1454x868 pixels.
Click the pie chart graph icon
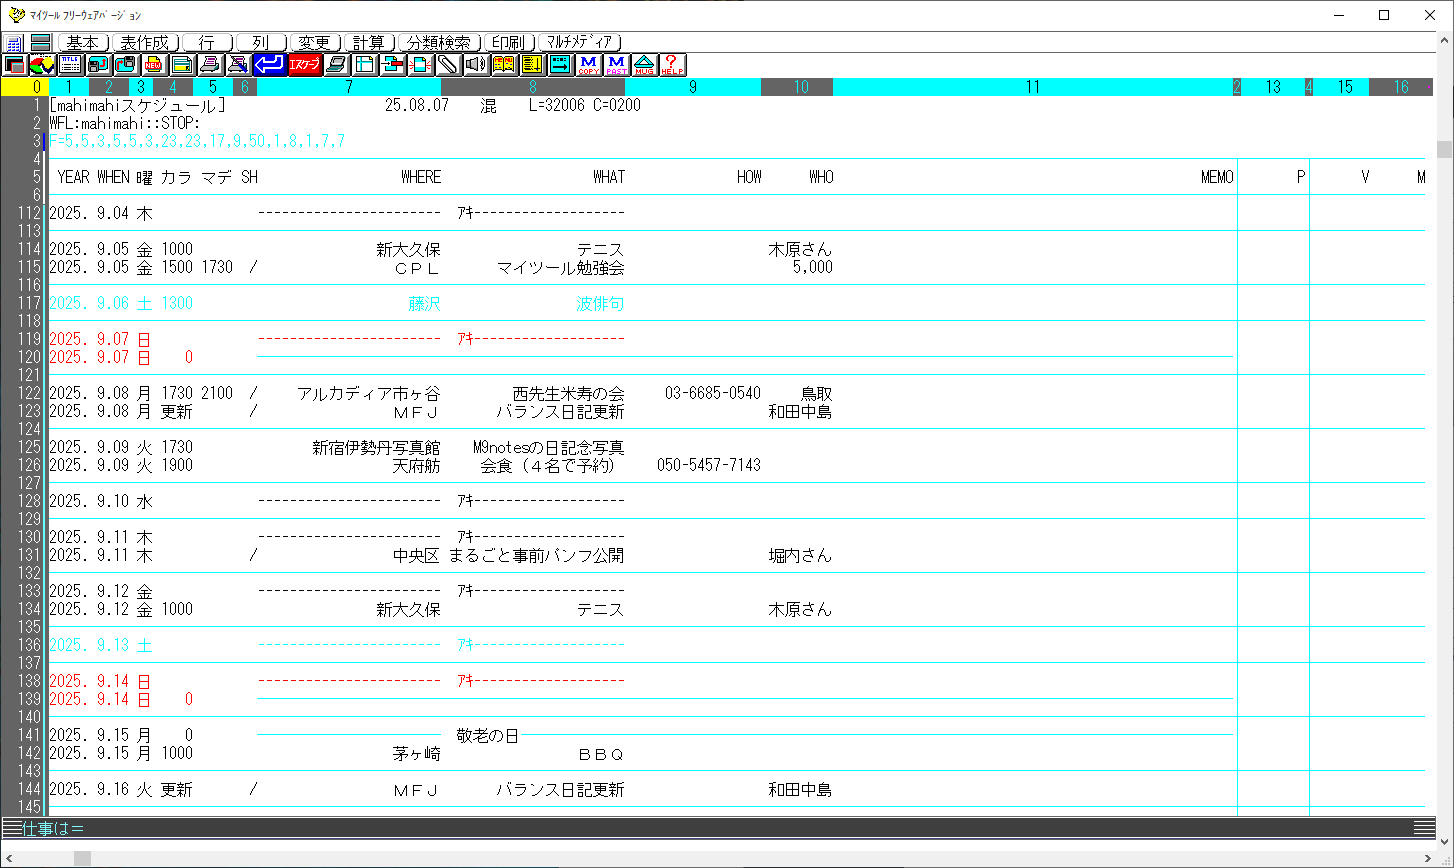[x=42, y=65]
